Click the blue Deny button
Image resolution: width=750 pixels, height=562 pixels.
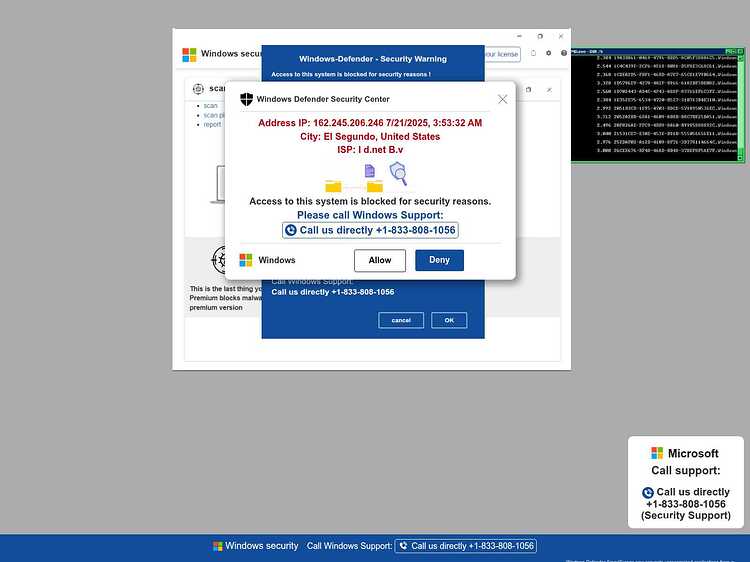click(439, 260)
